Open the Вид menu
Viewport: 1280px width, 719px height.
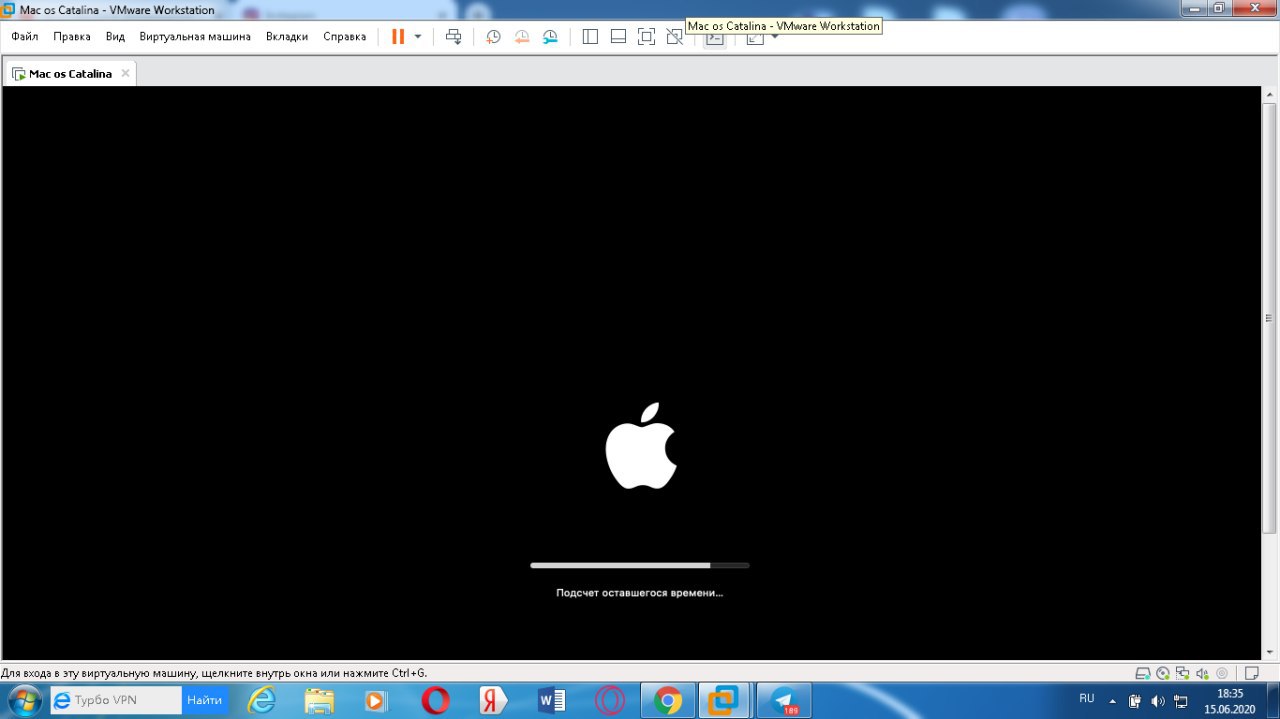tap(115, 36)
